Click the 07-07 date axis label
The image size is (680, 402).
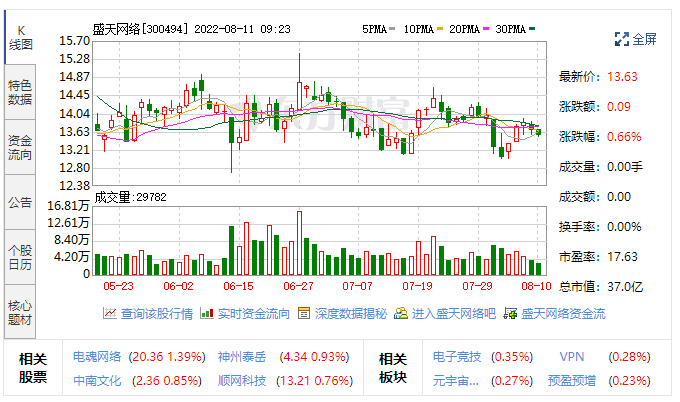(x=357, y=286)
